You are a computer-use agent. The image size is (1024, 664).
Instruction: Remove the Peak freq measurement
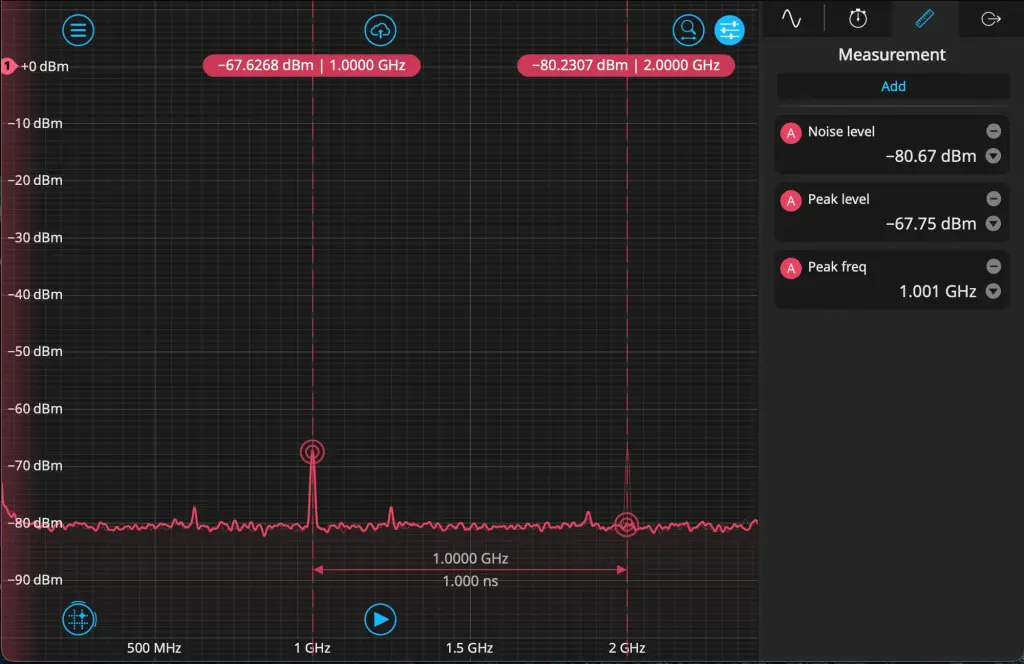coord(993,266)
